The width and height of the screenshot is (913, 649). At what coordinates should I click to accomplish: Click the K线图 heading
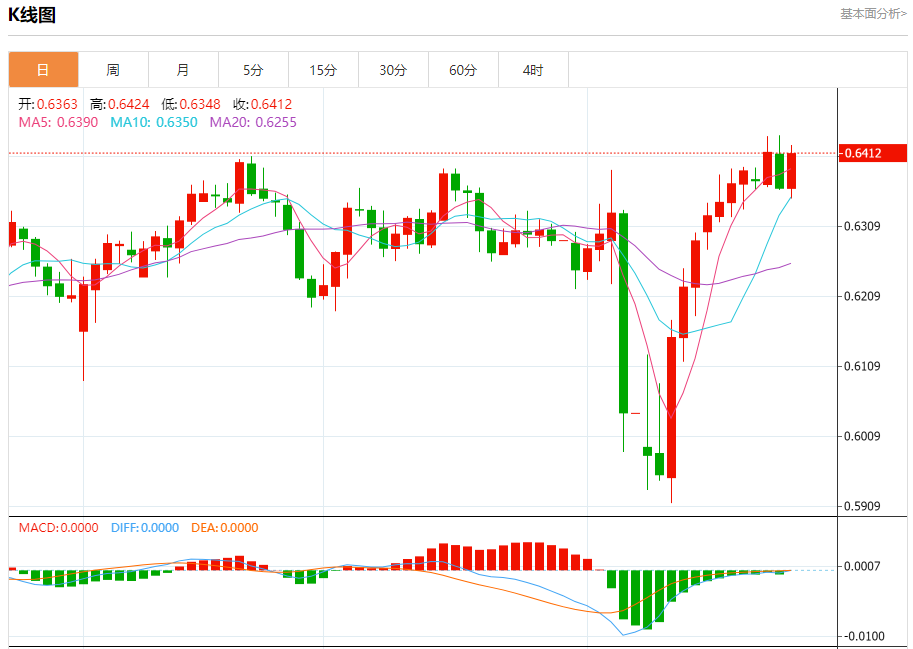click(32, 15)
